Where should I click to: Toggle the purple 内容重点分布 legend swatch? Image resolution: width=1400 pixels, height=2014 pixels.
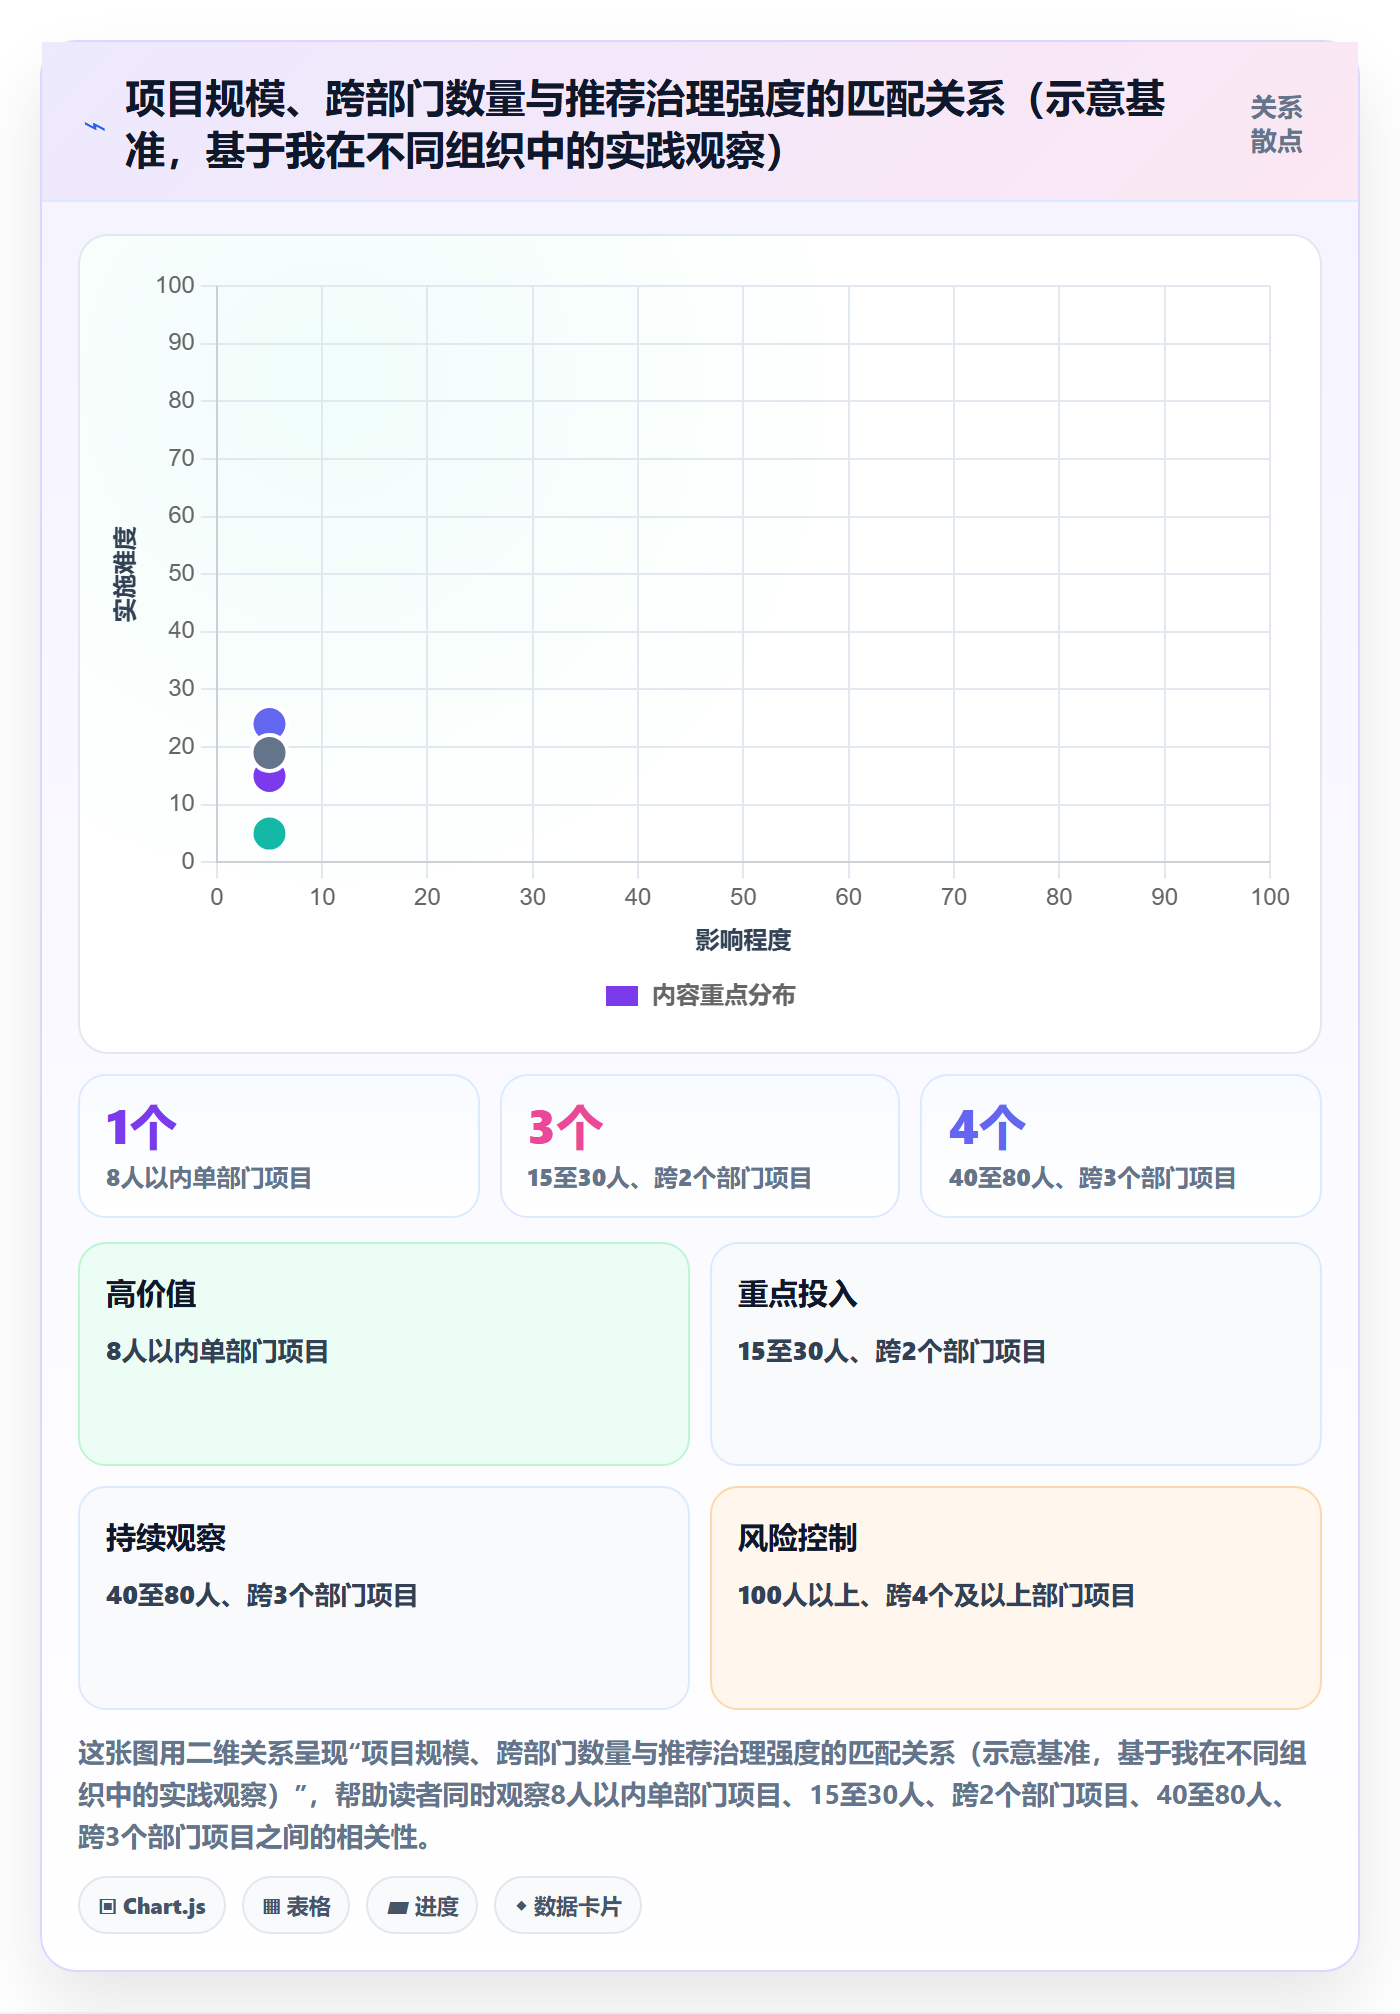coord(622,996)
